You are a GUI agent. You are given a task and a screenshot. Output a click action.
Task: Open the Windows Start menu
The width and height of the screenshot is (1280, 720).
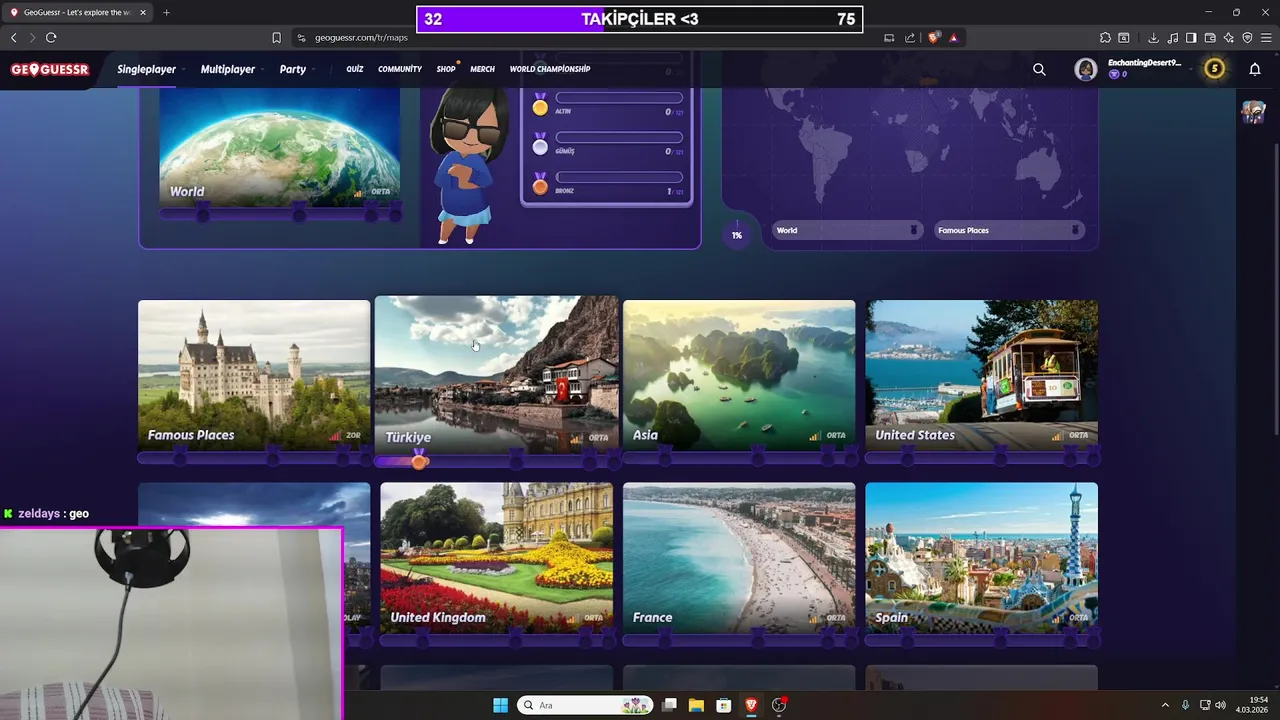pos(500,705)
